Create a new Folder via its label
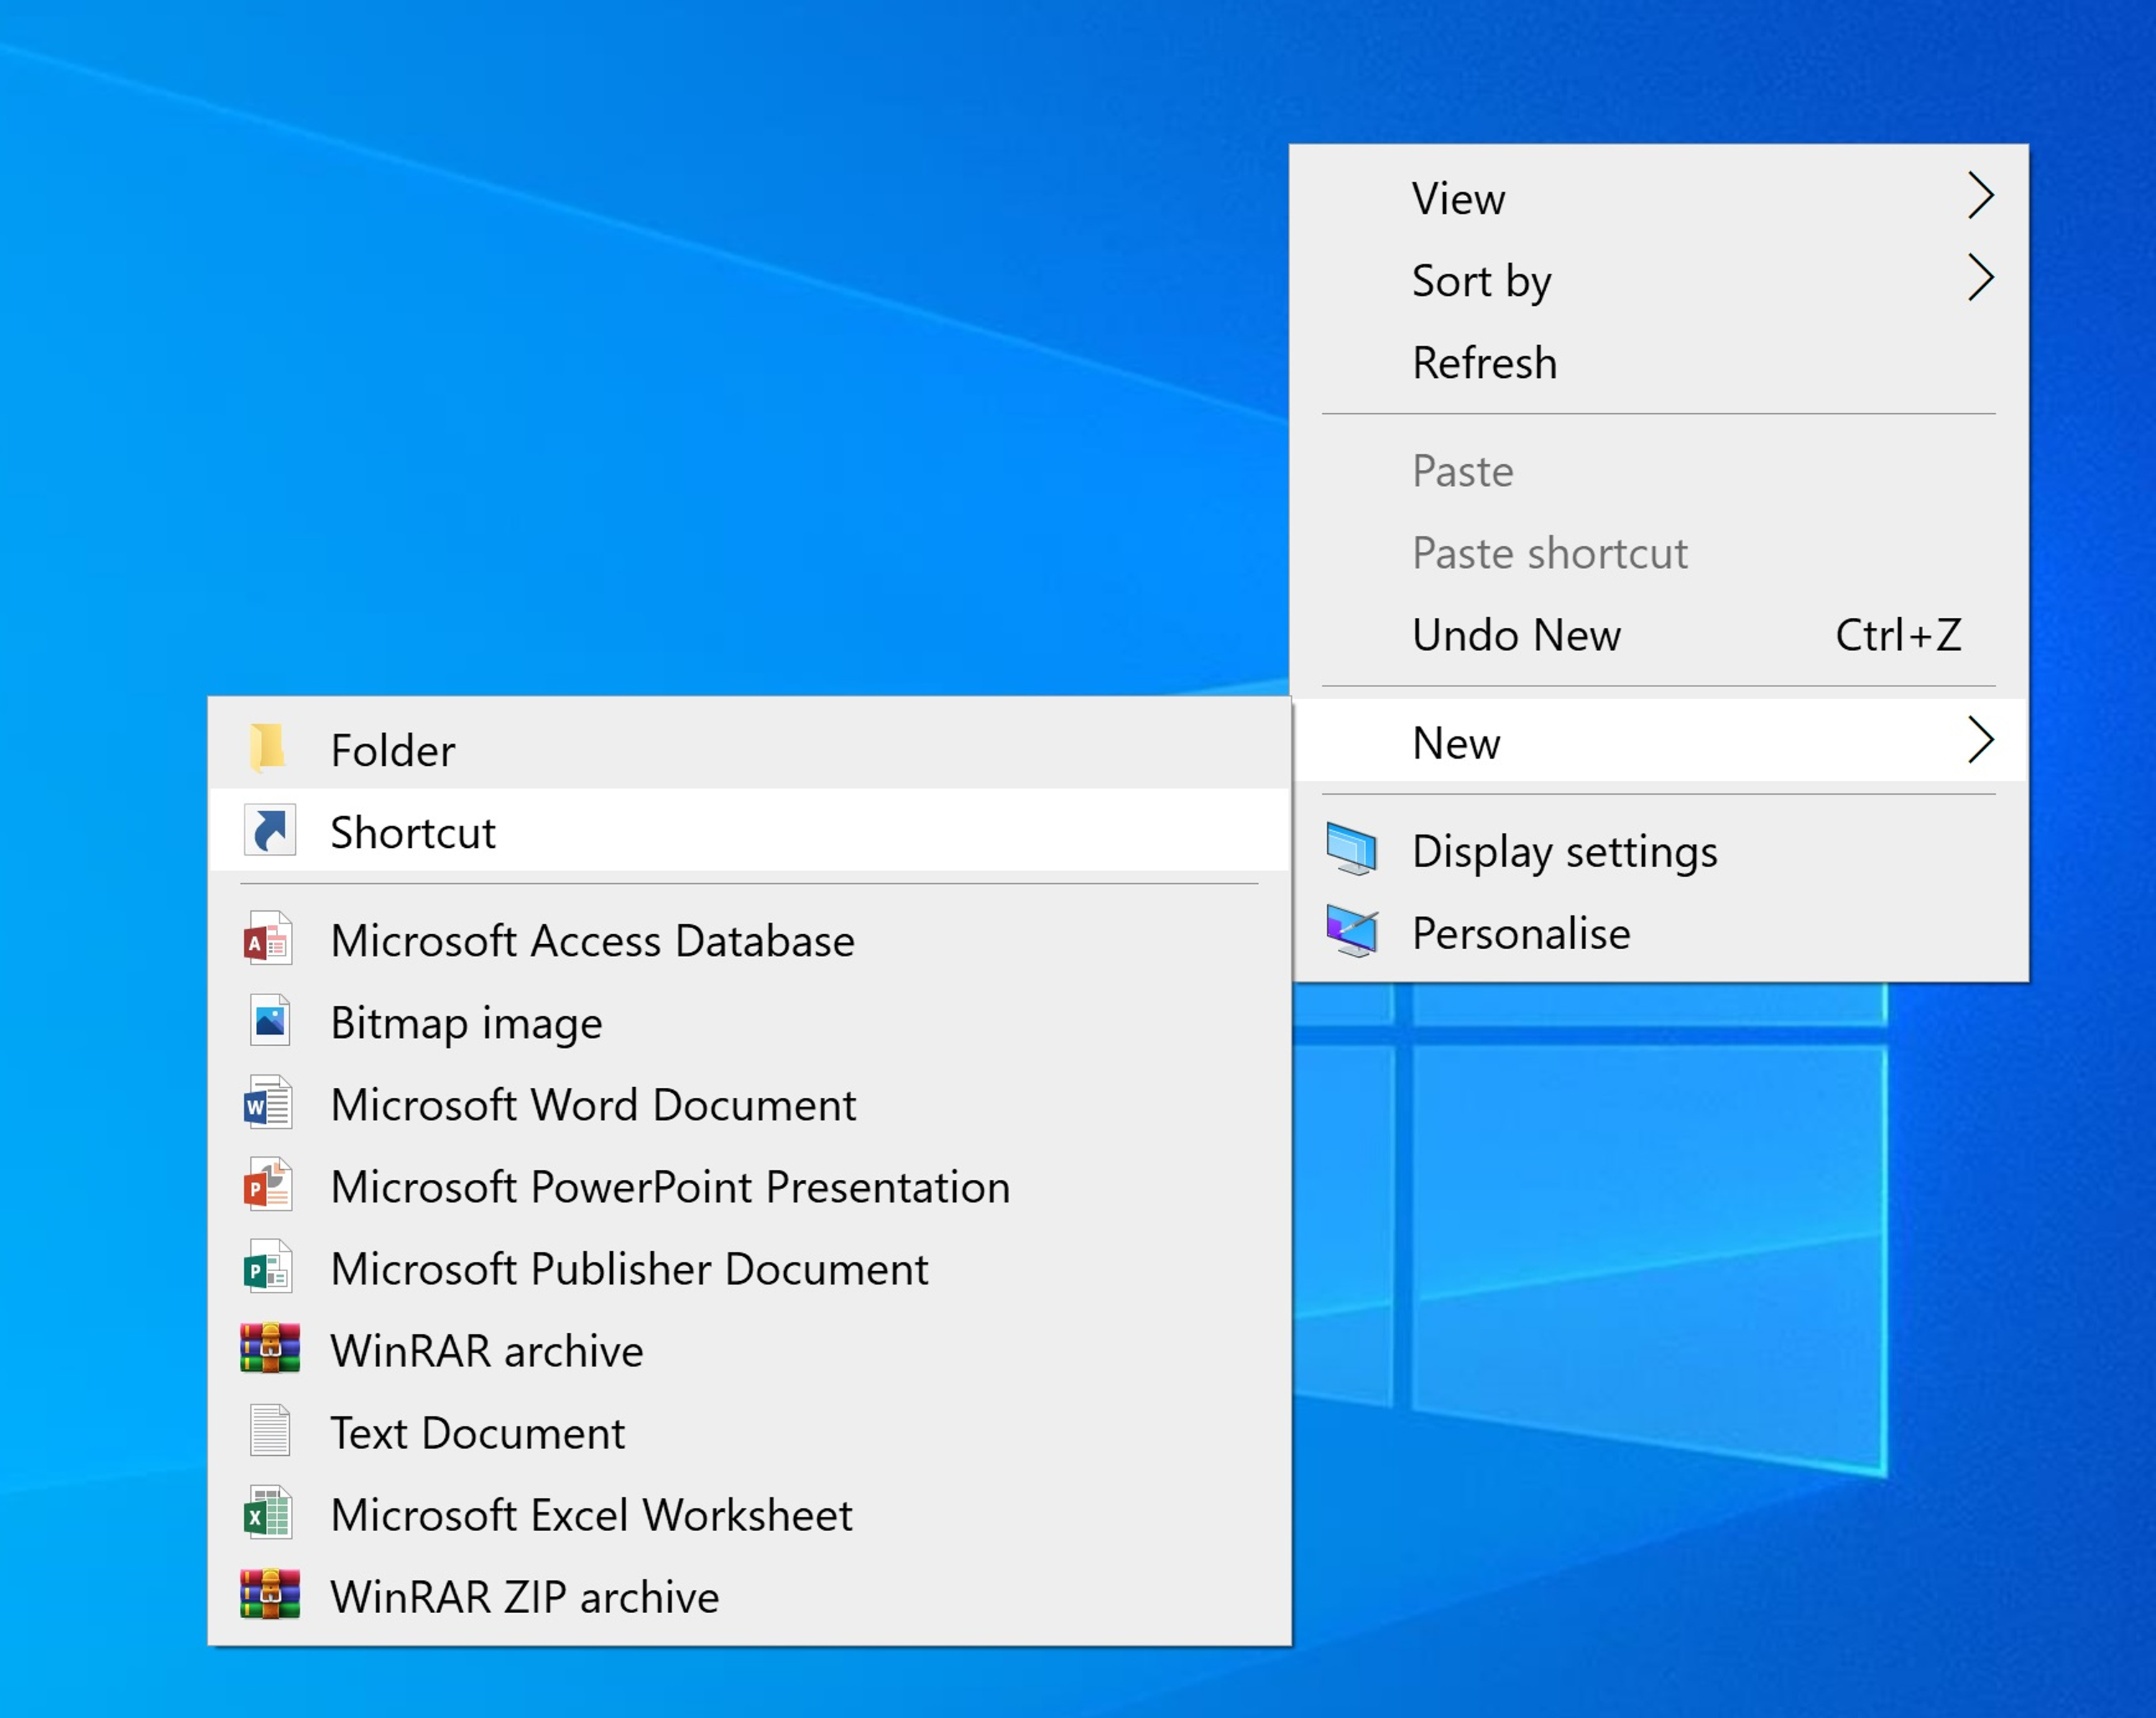Image resolution: width=2156 pixels, height=1718 pixels. tap(393, 750)
